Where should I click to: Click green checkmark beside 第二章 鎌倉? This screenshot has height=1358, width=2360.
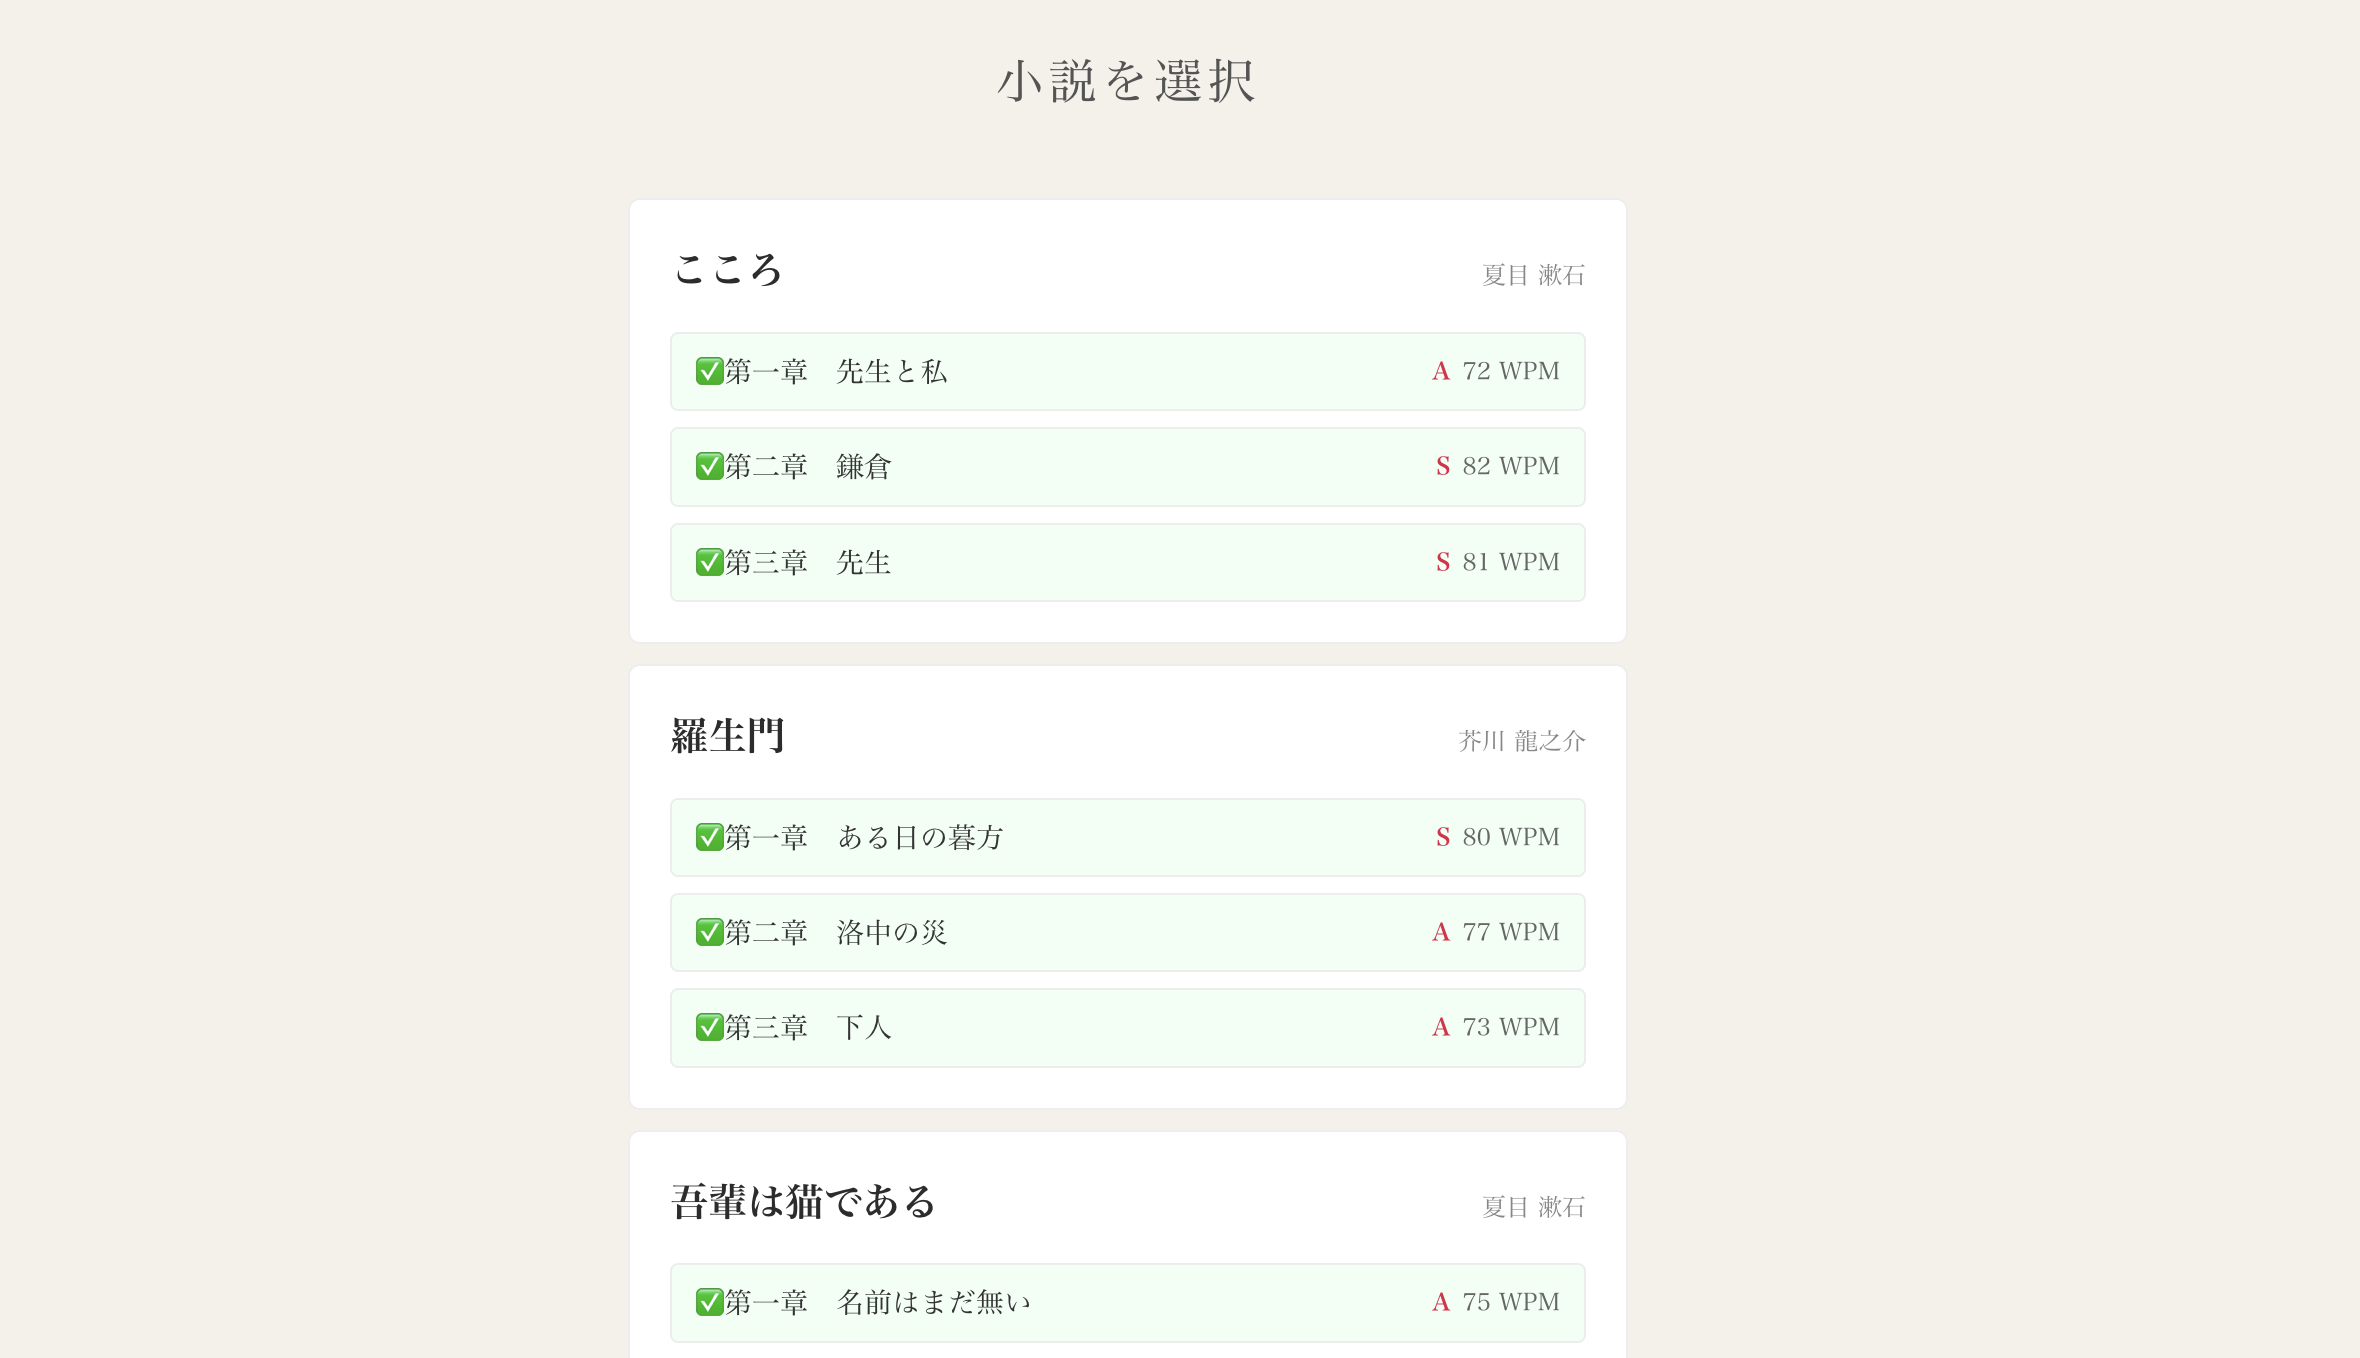tap(709, 466)
